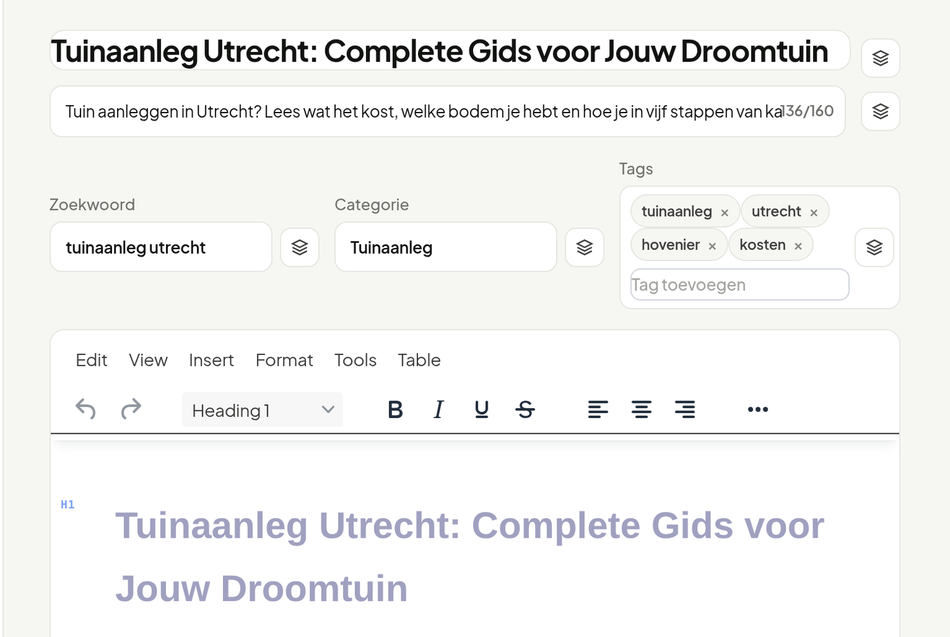Click the article title field
The image size is (950, 637).
(450, 50)
